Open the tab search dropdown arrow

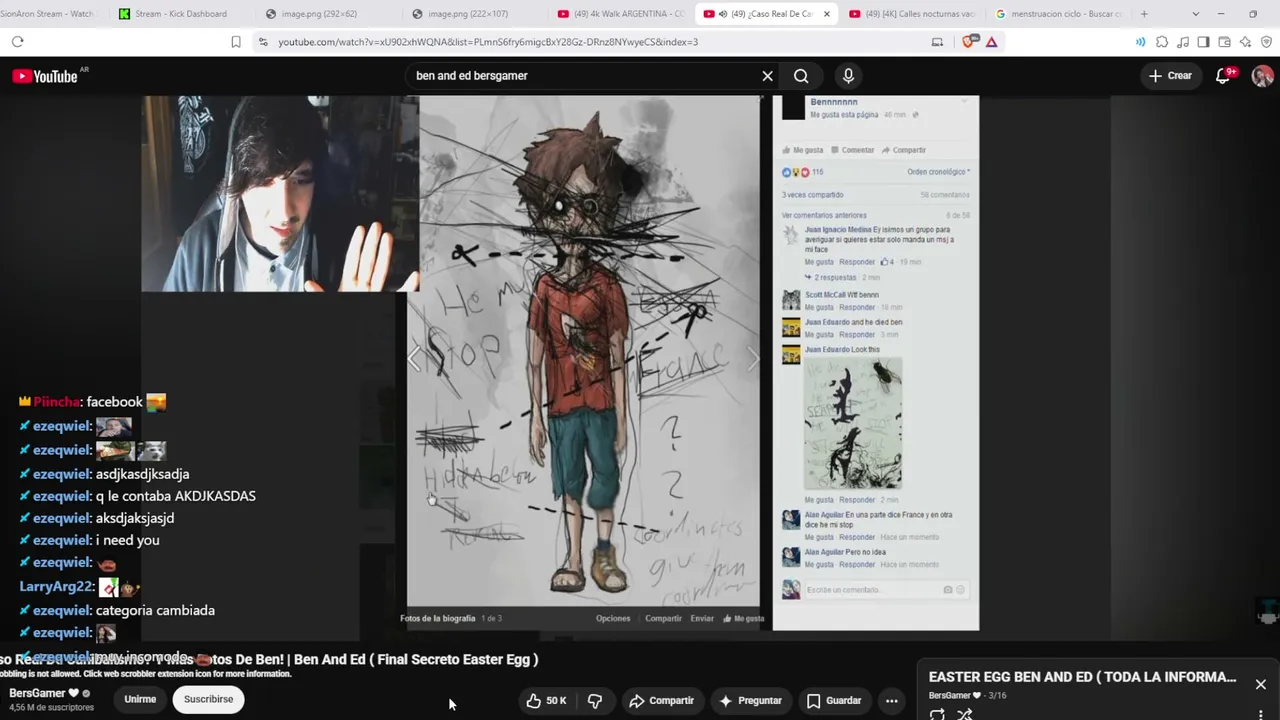tap(1196, 14)
